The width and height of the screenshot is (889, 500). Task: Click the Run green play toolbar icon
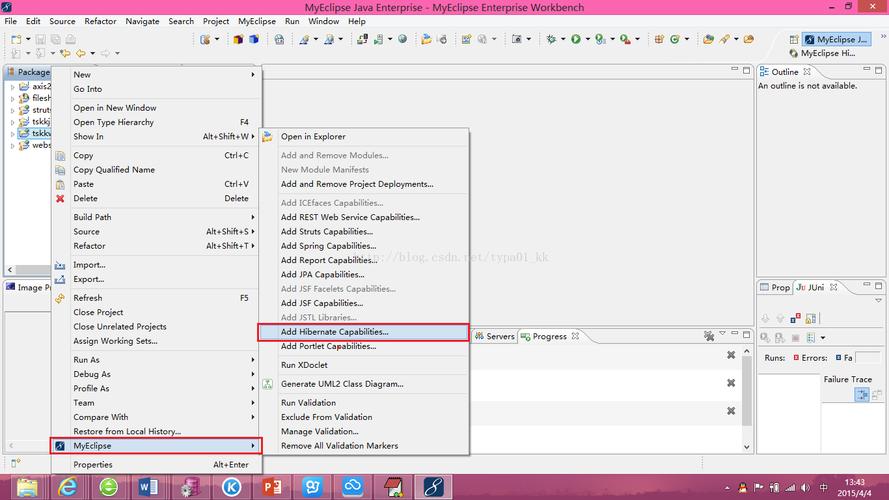pyautogui.click(x=576, y=39)
